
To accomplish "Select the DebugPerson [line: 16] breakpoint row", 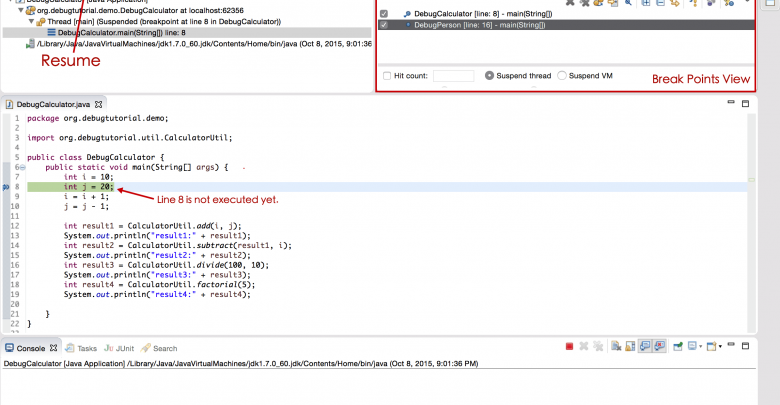I will click(566, 25).
